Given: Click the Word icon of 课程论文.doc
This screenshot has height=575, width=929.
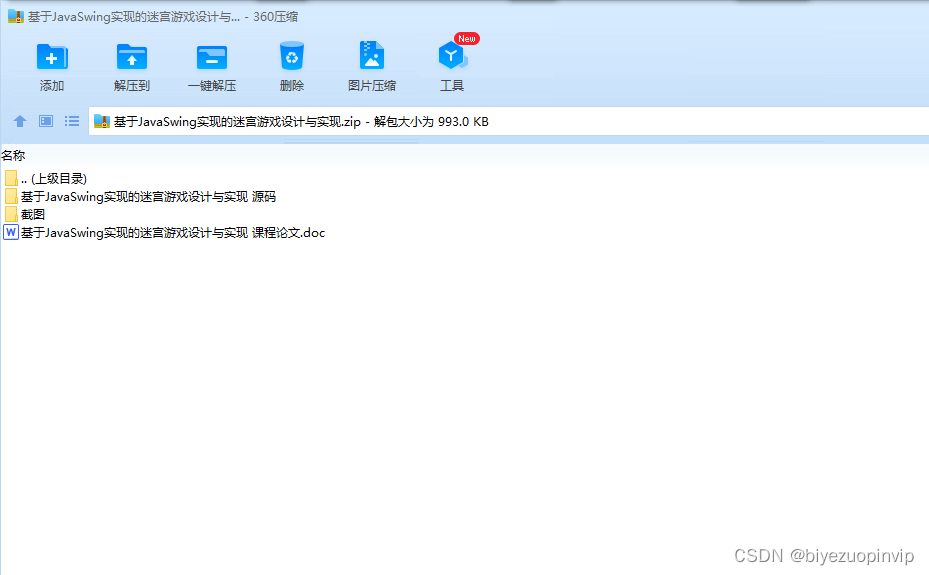Looking at the screenshot, I should click(11, 232).
